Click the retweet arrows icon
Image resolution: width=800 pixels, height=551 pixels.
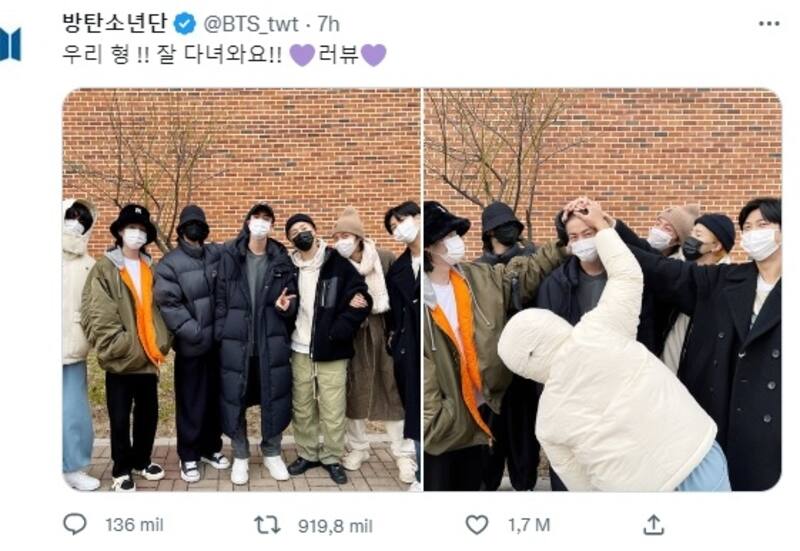pos(267,525)
